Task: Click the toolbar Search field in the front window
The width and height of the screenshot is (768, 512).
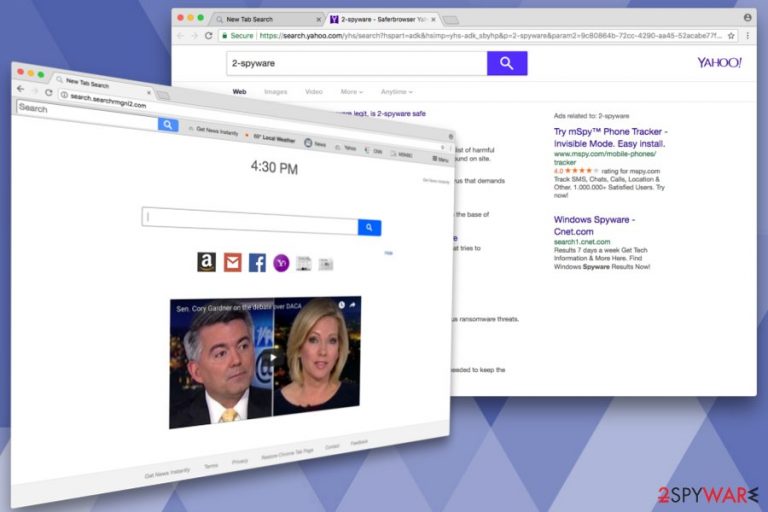Action: point(87,115)
